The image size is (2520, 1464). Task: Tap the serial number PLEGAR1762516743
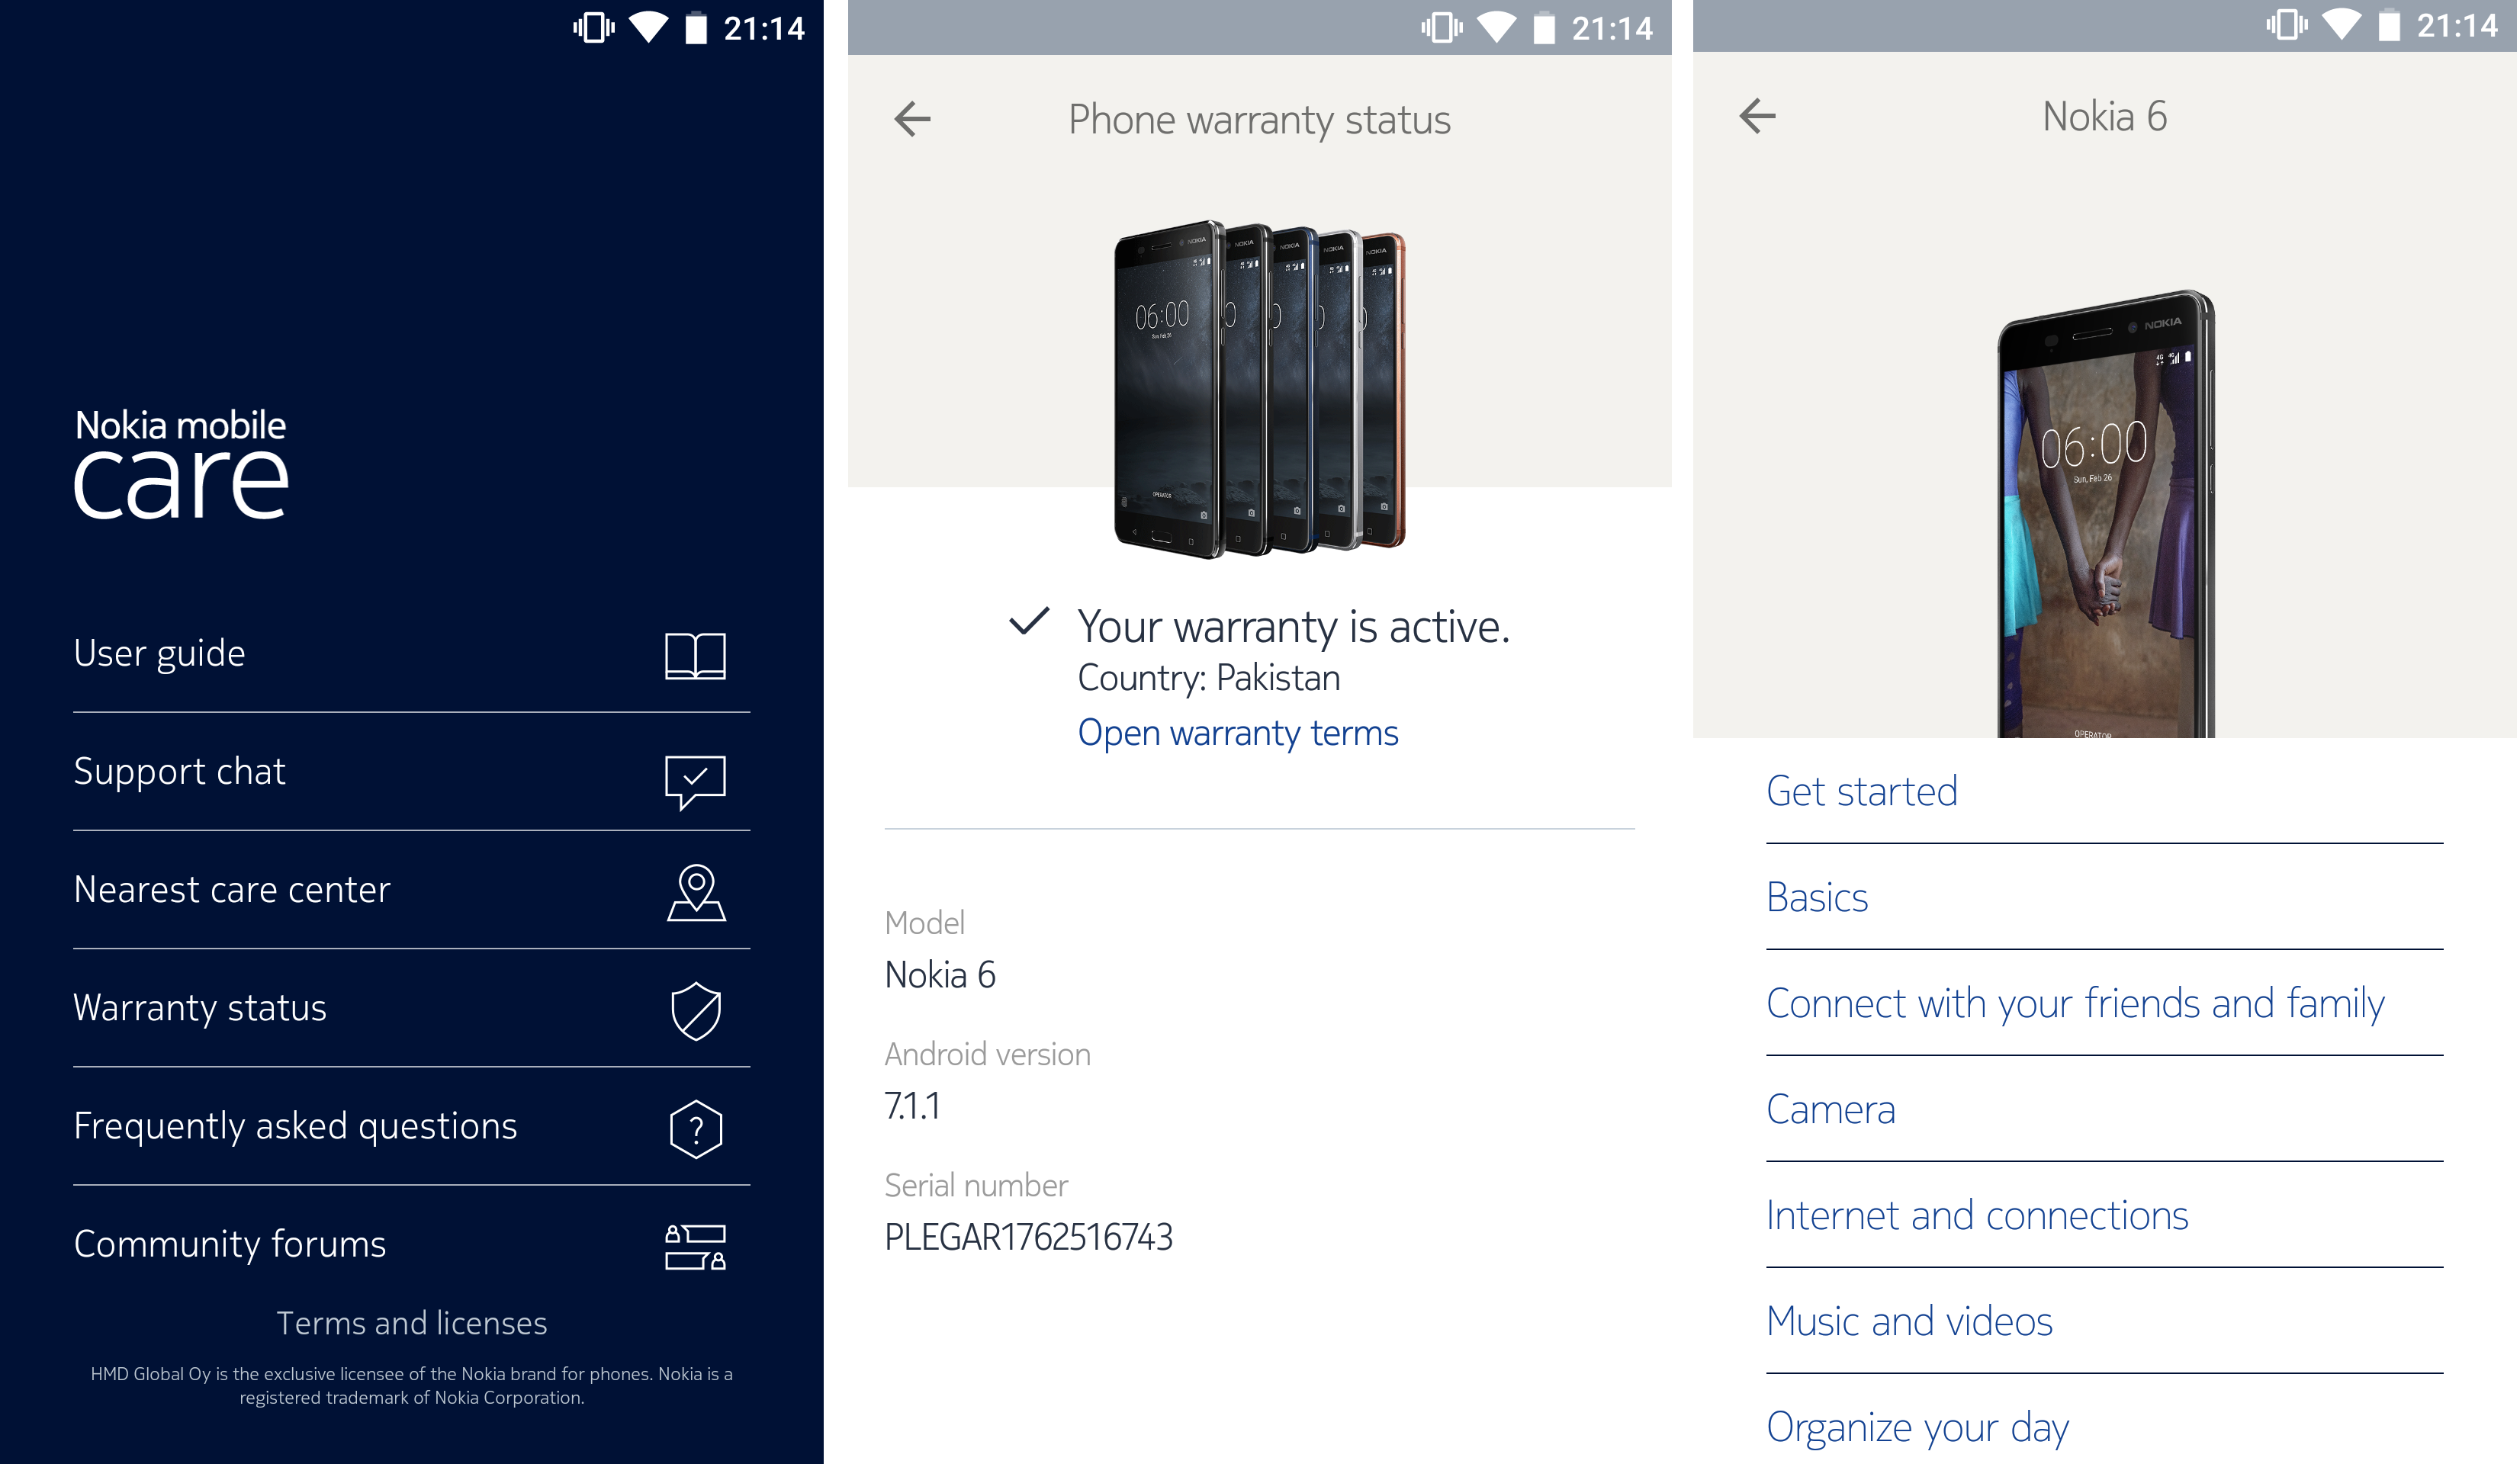point(1029,1238)
